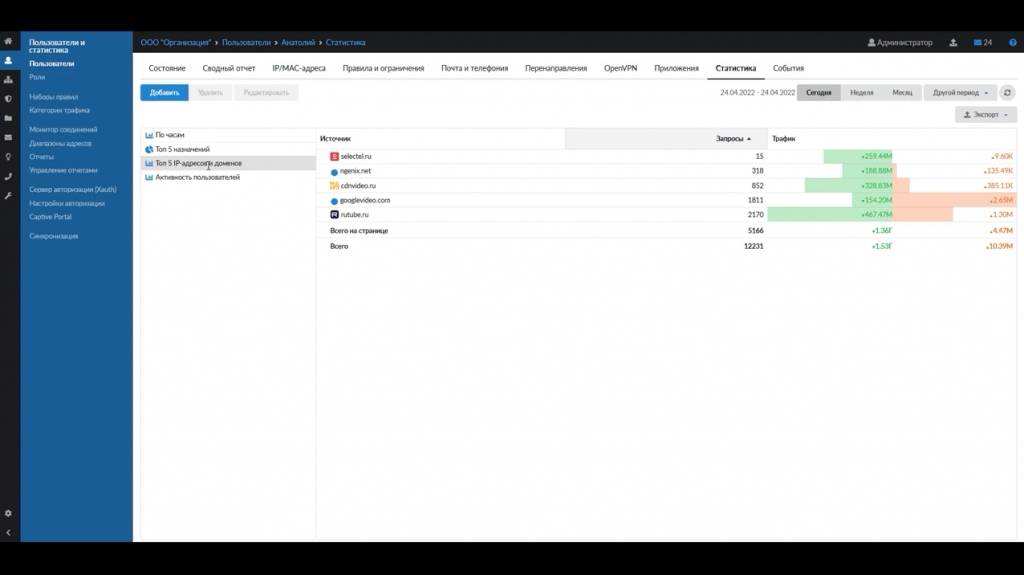Open the Экспорт dropdown
1024x575 pixels.
click(986, 115)
